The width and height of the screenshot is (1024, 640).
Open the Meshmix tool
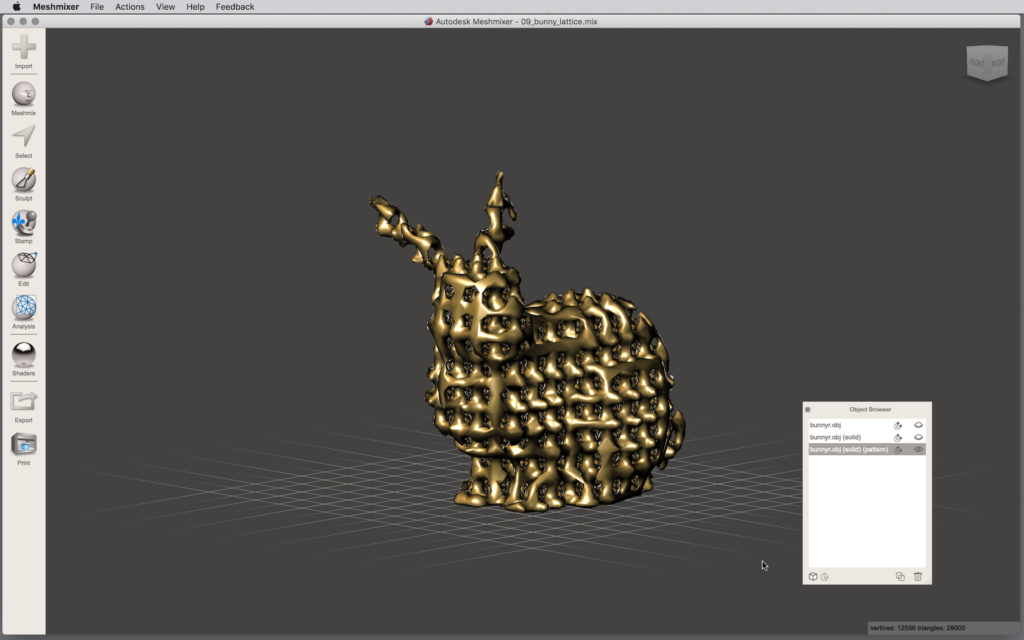(x=24, y=94)
